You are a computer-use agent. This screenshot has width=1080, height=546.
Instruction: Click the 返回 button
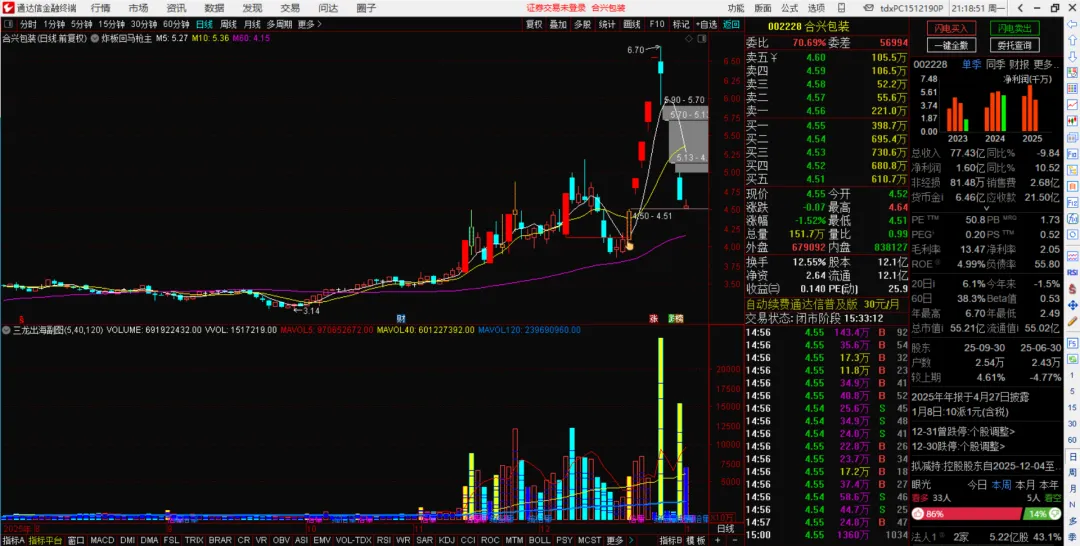pos(731,24)
